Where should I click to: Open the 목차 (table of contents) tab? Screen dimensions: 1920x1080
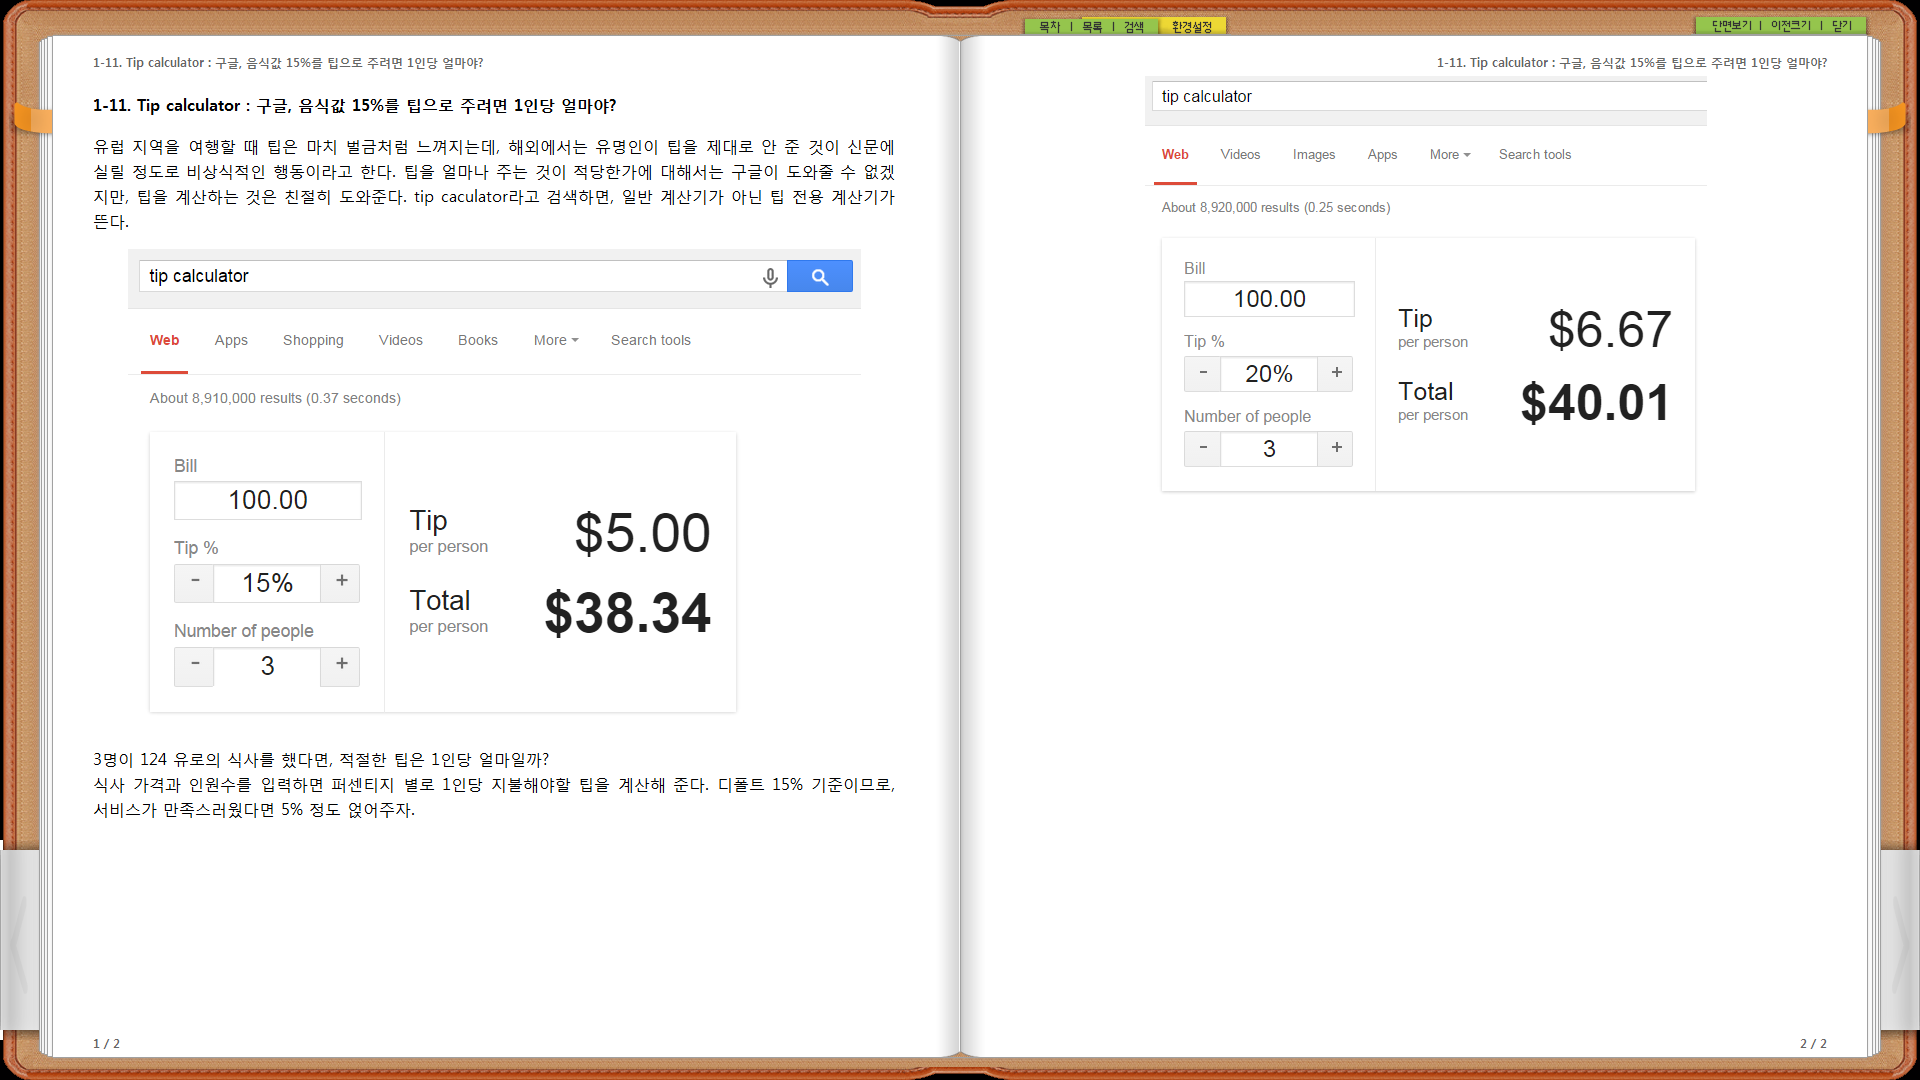[x=1049, y=26]
